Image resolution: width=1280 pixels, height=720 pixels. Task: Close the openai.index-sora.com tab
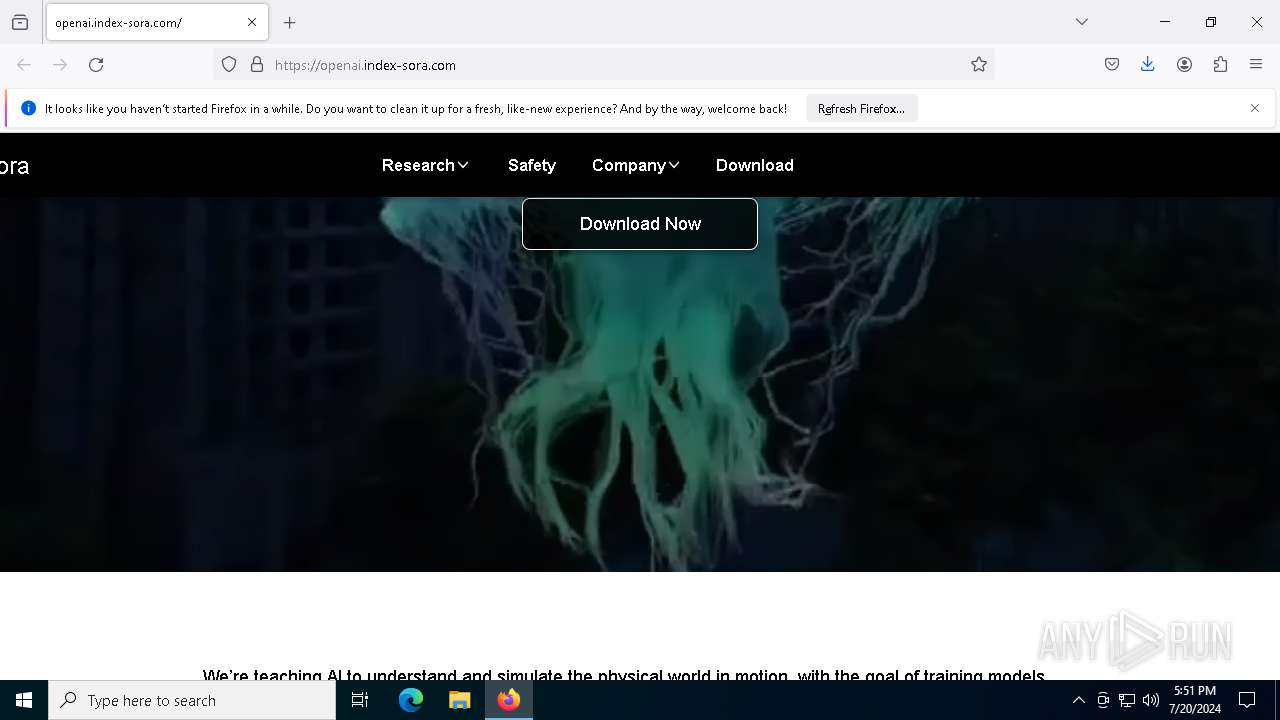coord(252,22)
